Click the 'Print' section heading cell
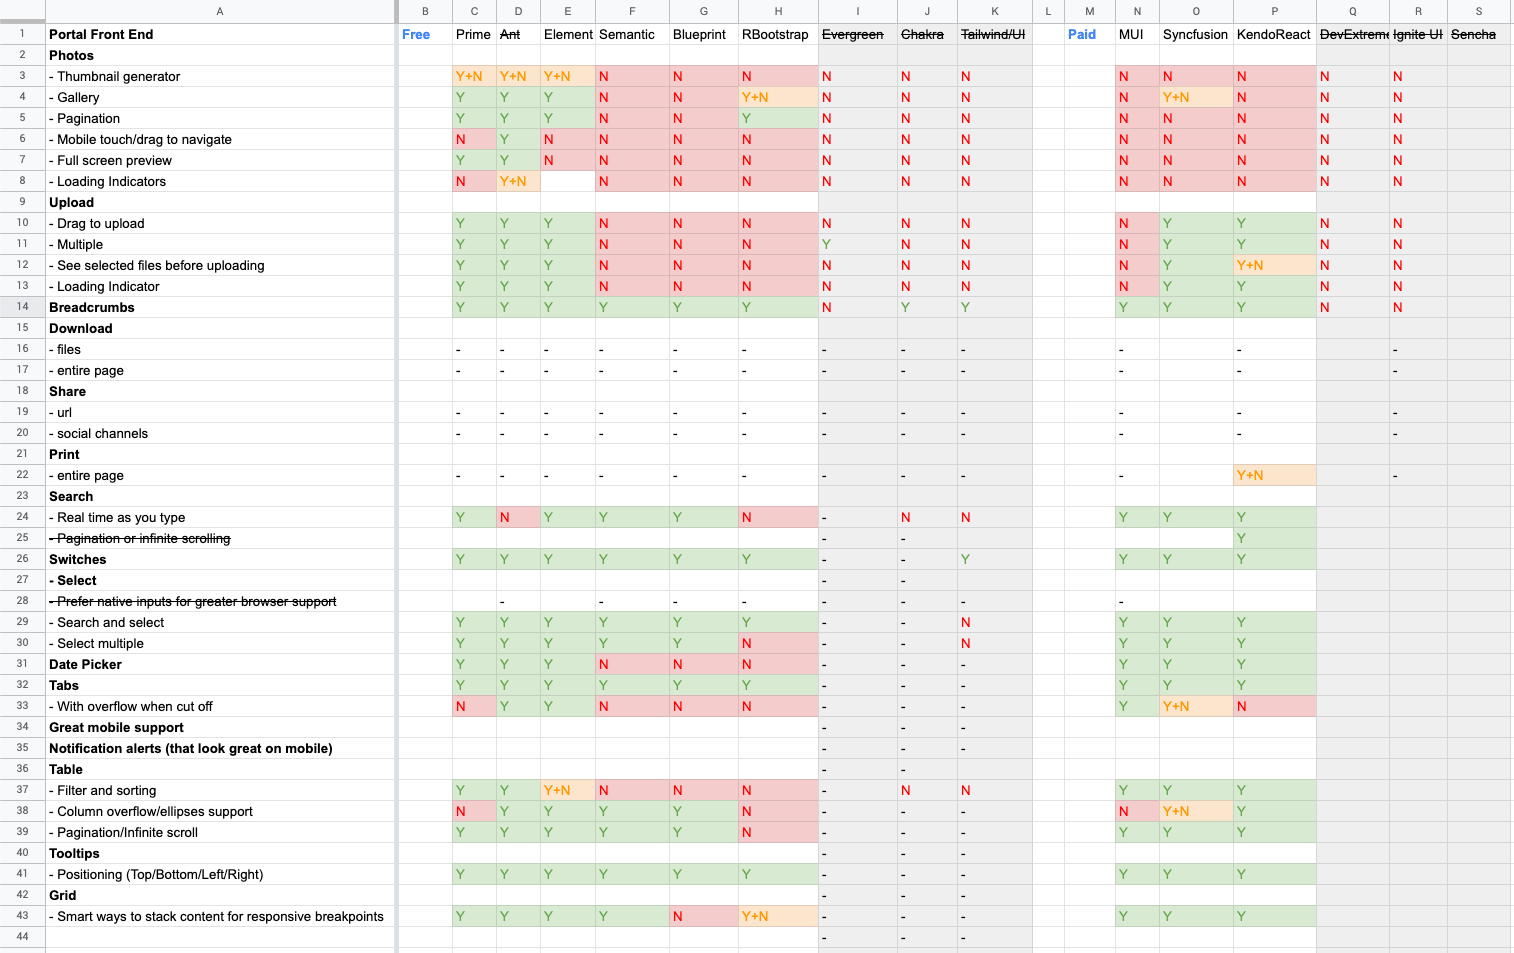 tap(220, 454)
